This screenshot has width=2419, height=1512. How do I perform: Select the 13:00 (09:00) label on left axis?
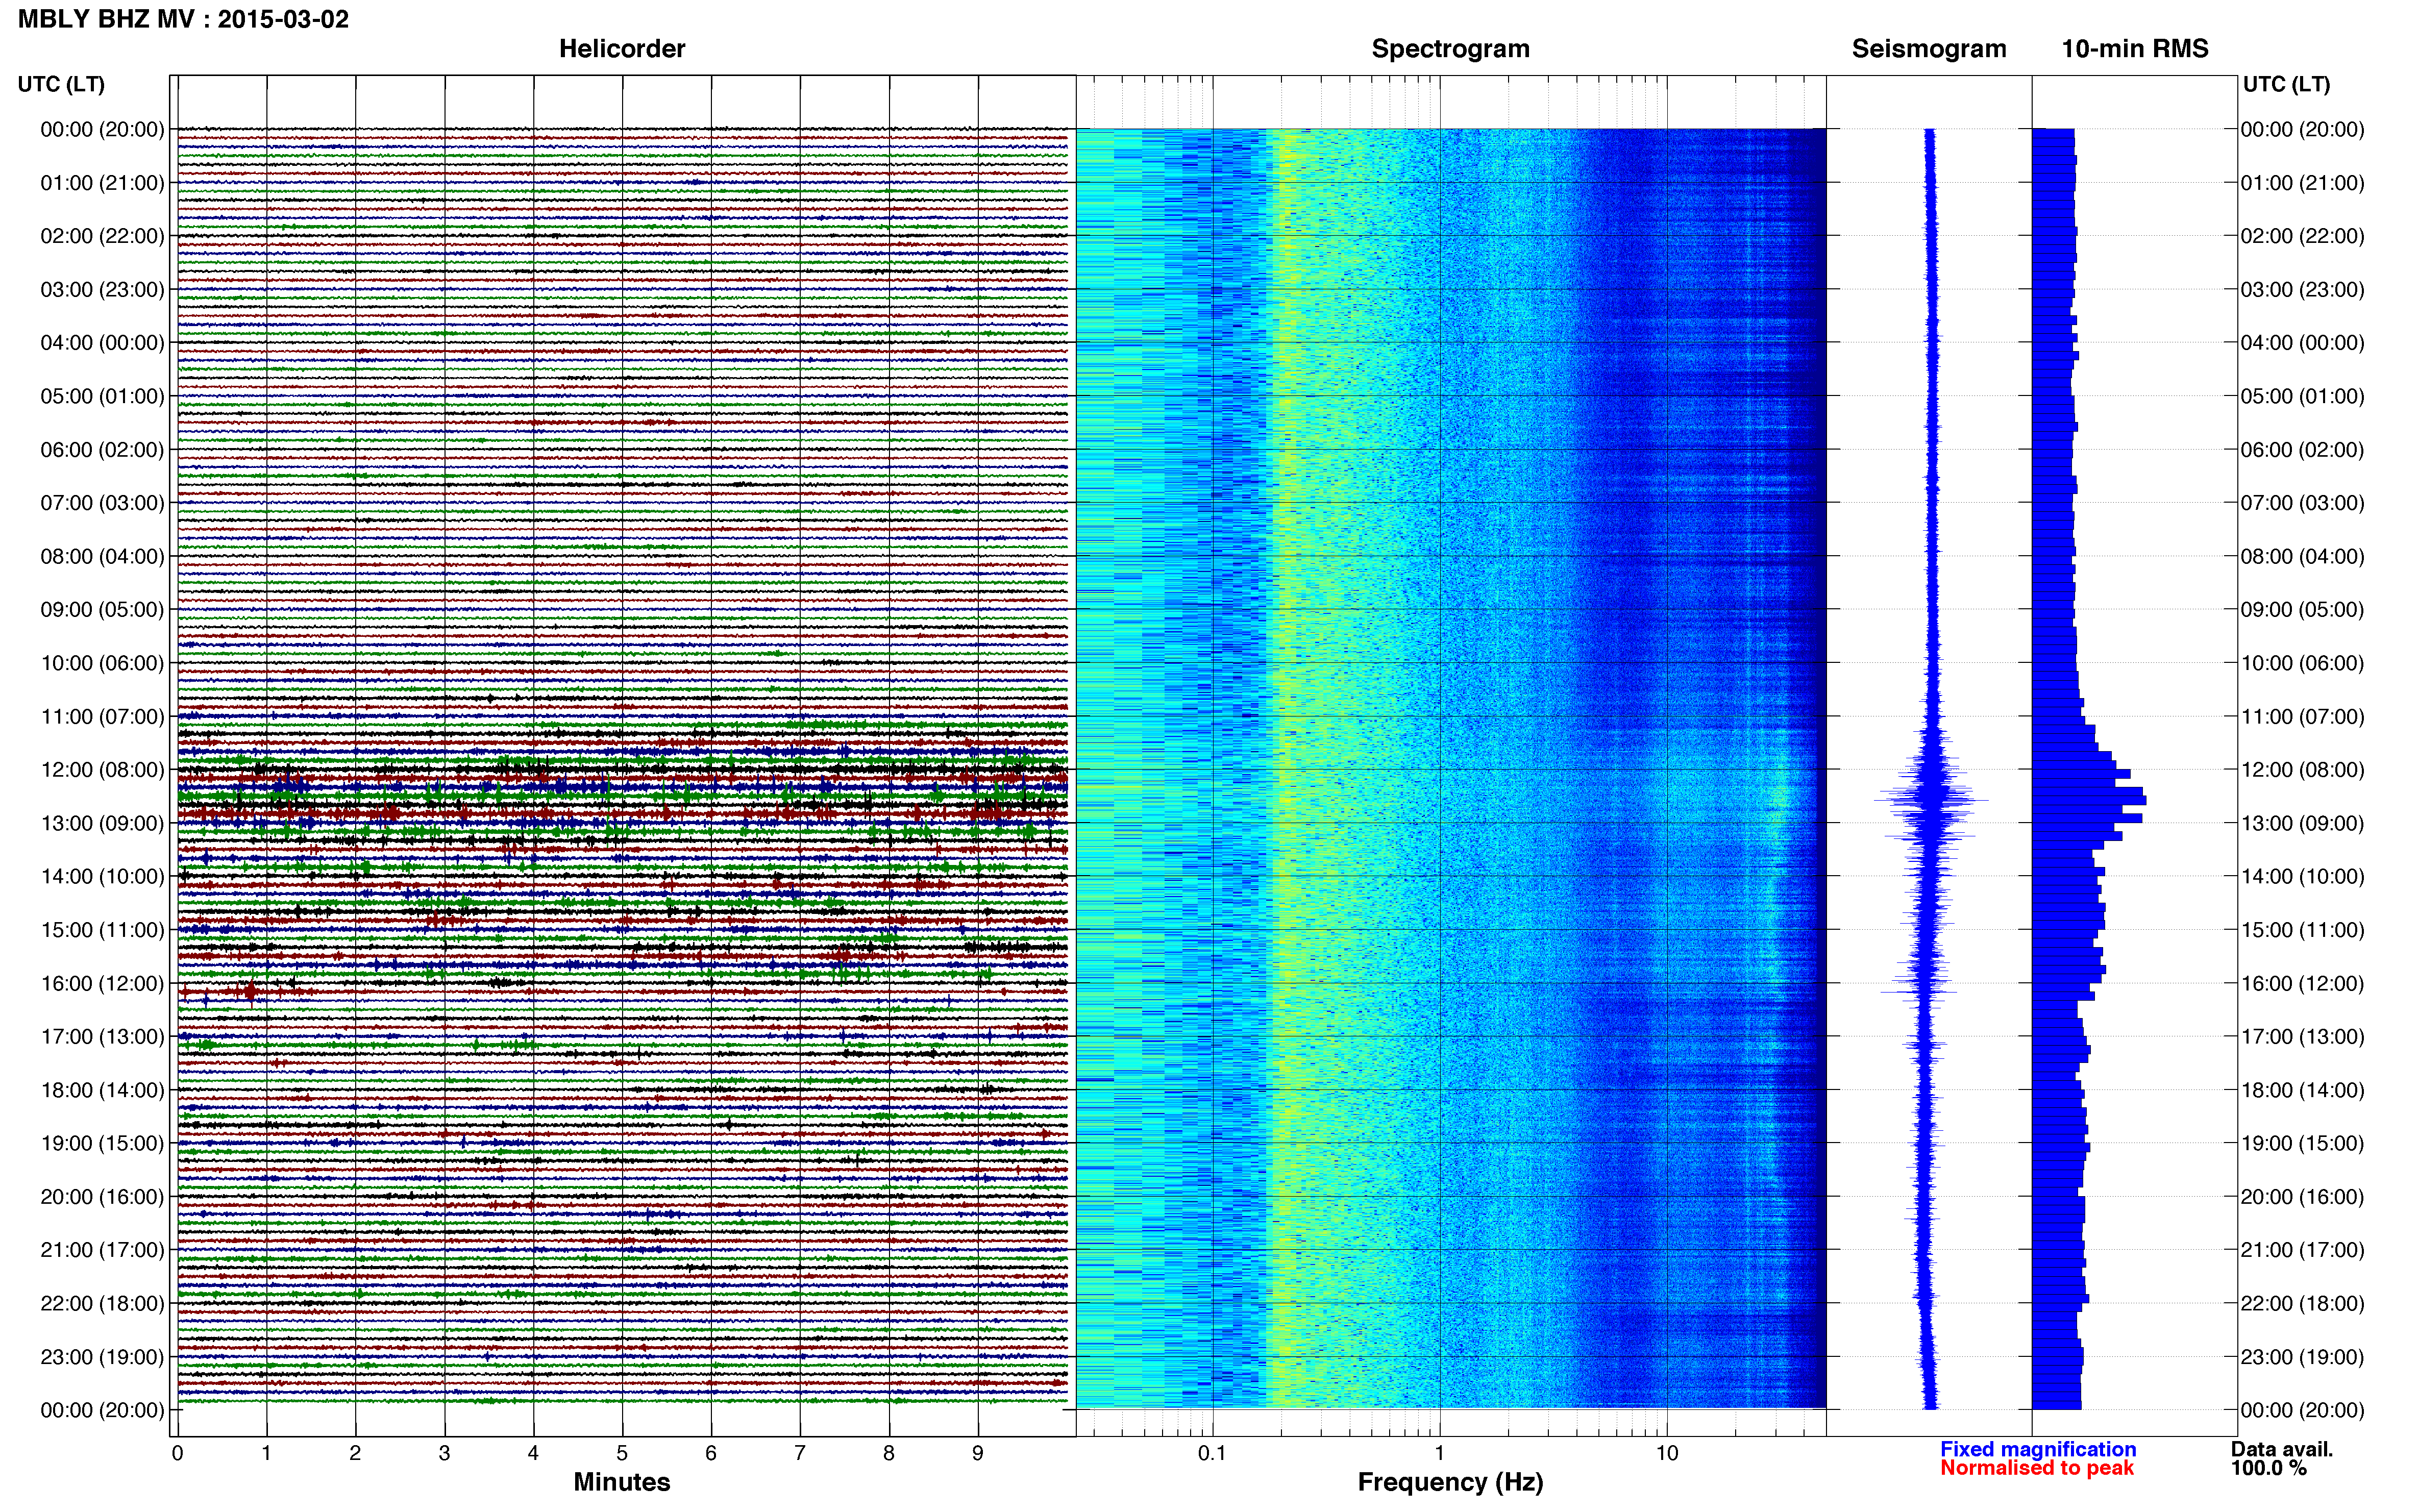click(102, 823)
